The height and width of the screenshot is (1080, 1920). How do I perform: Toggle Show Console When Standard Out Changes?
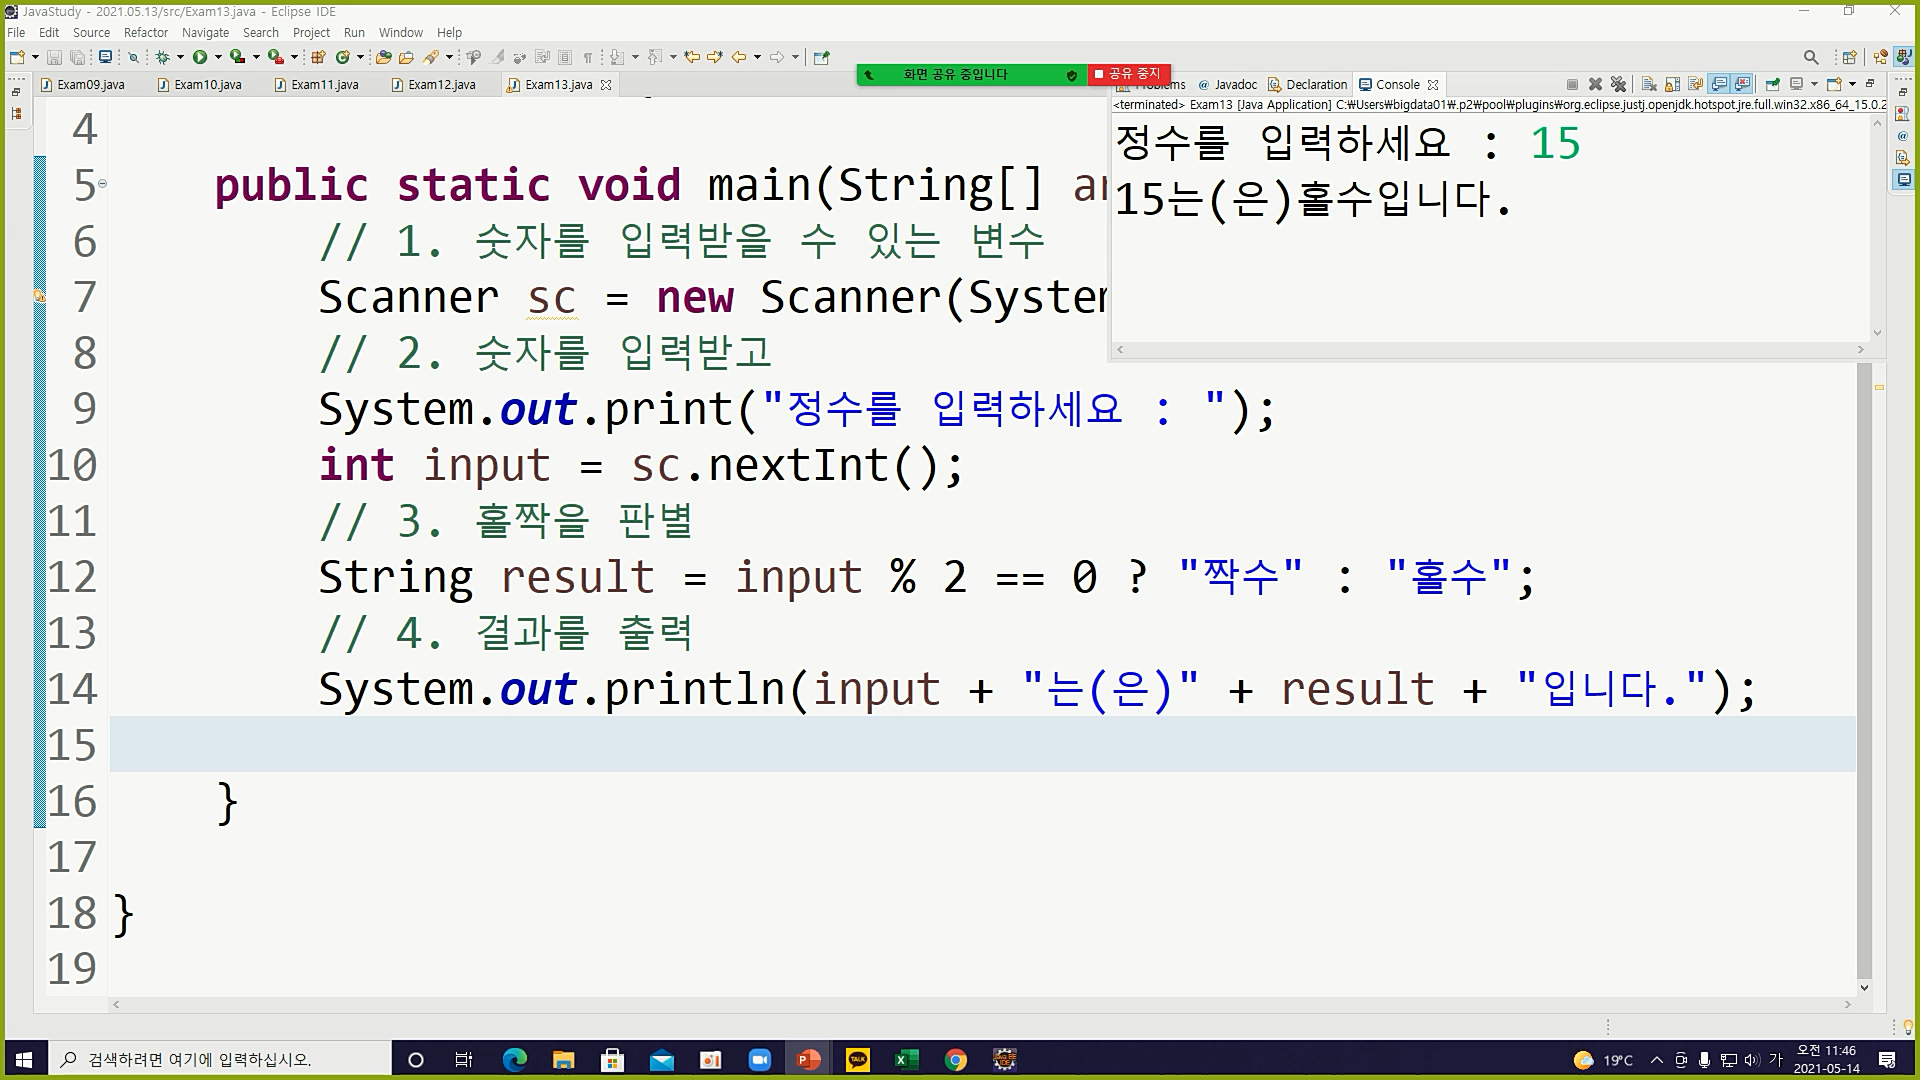[1719, 84]
